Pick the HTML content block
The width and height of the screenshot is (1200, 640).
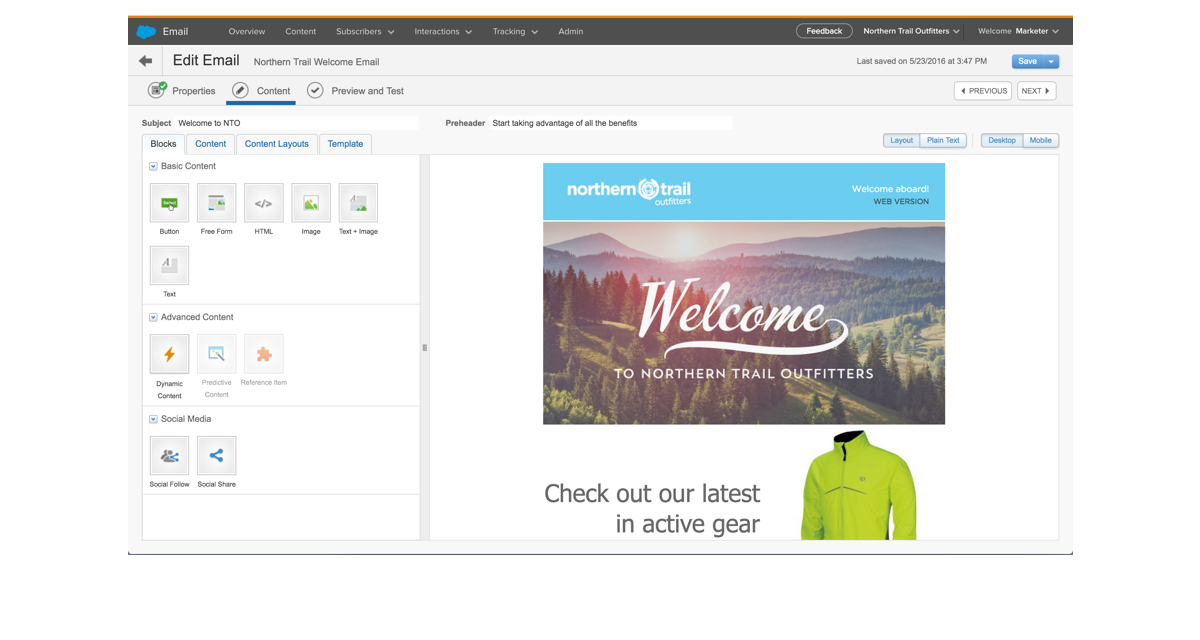[263, 203]
